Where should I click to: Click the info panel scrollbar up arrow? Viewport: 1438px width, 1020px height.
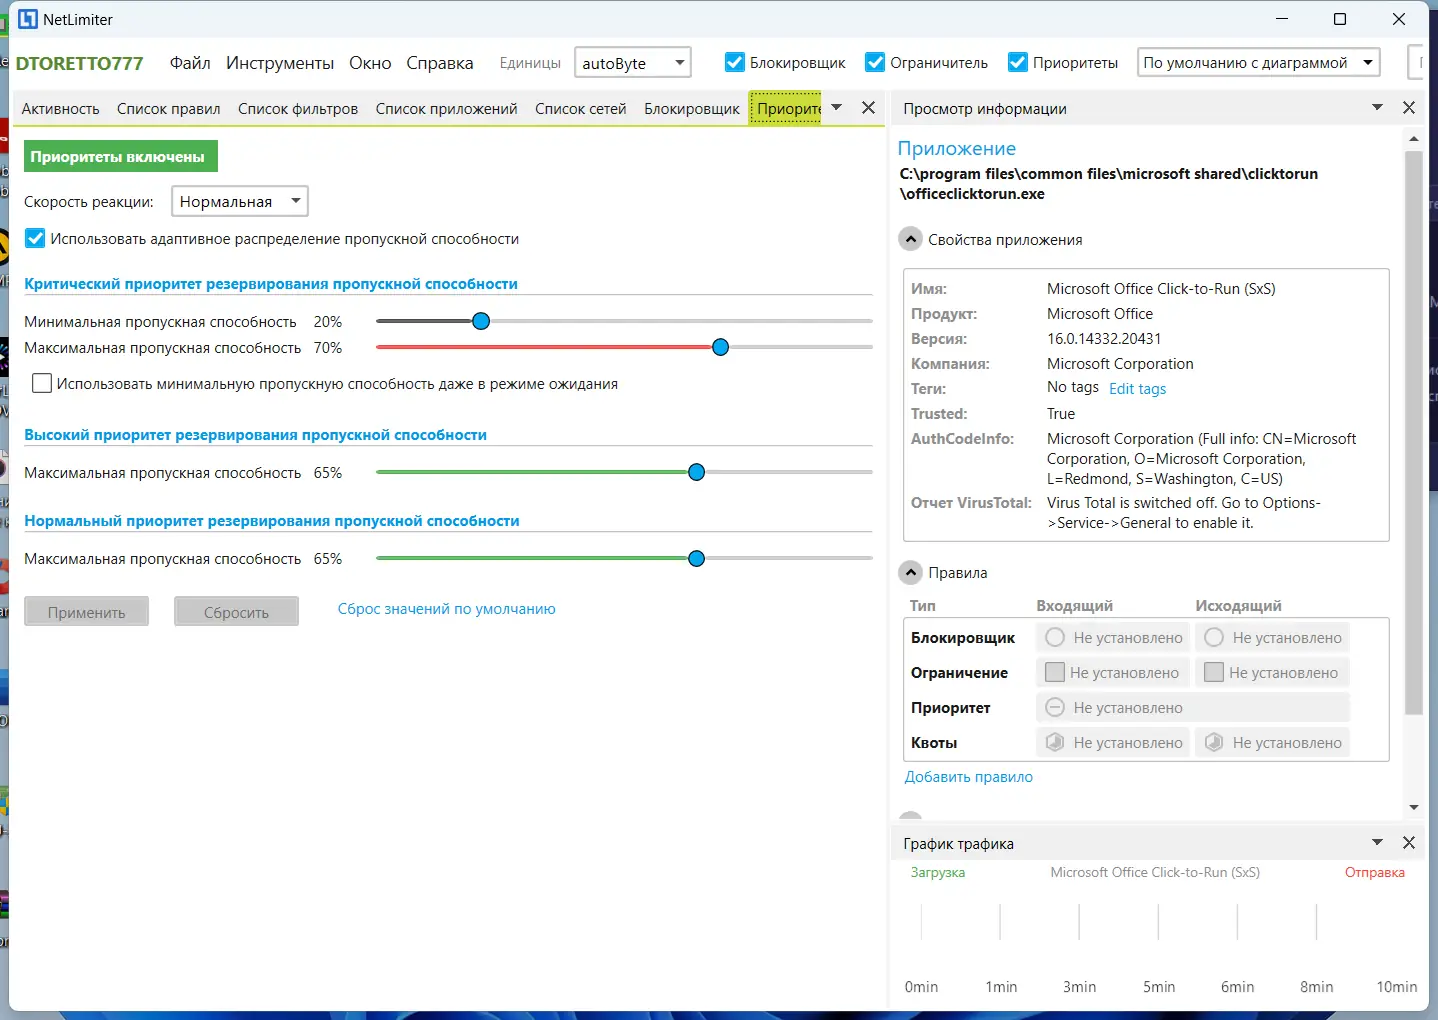click(1413, 139)
